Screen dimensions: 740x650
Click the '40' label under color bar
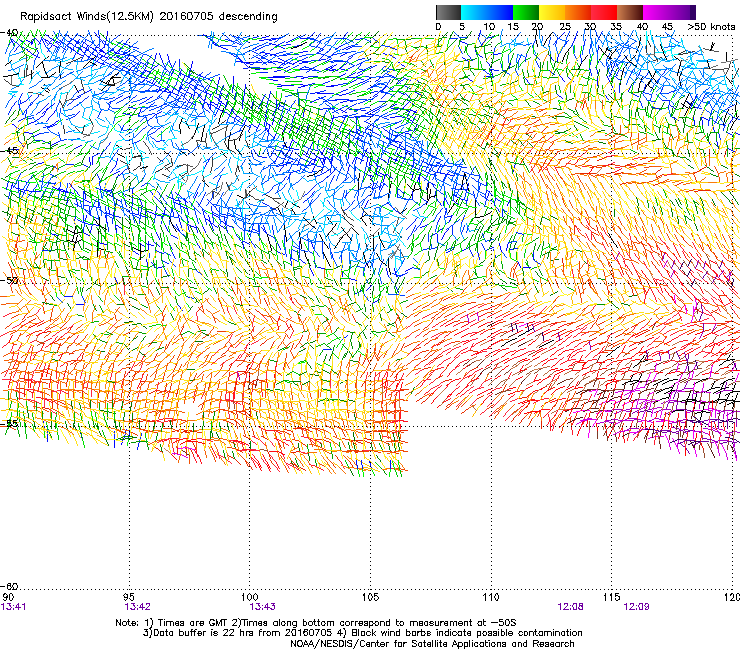pos(642,27)
